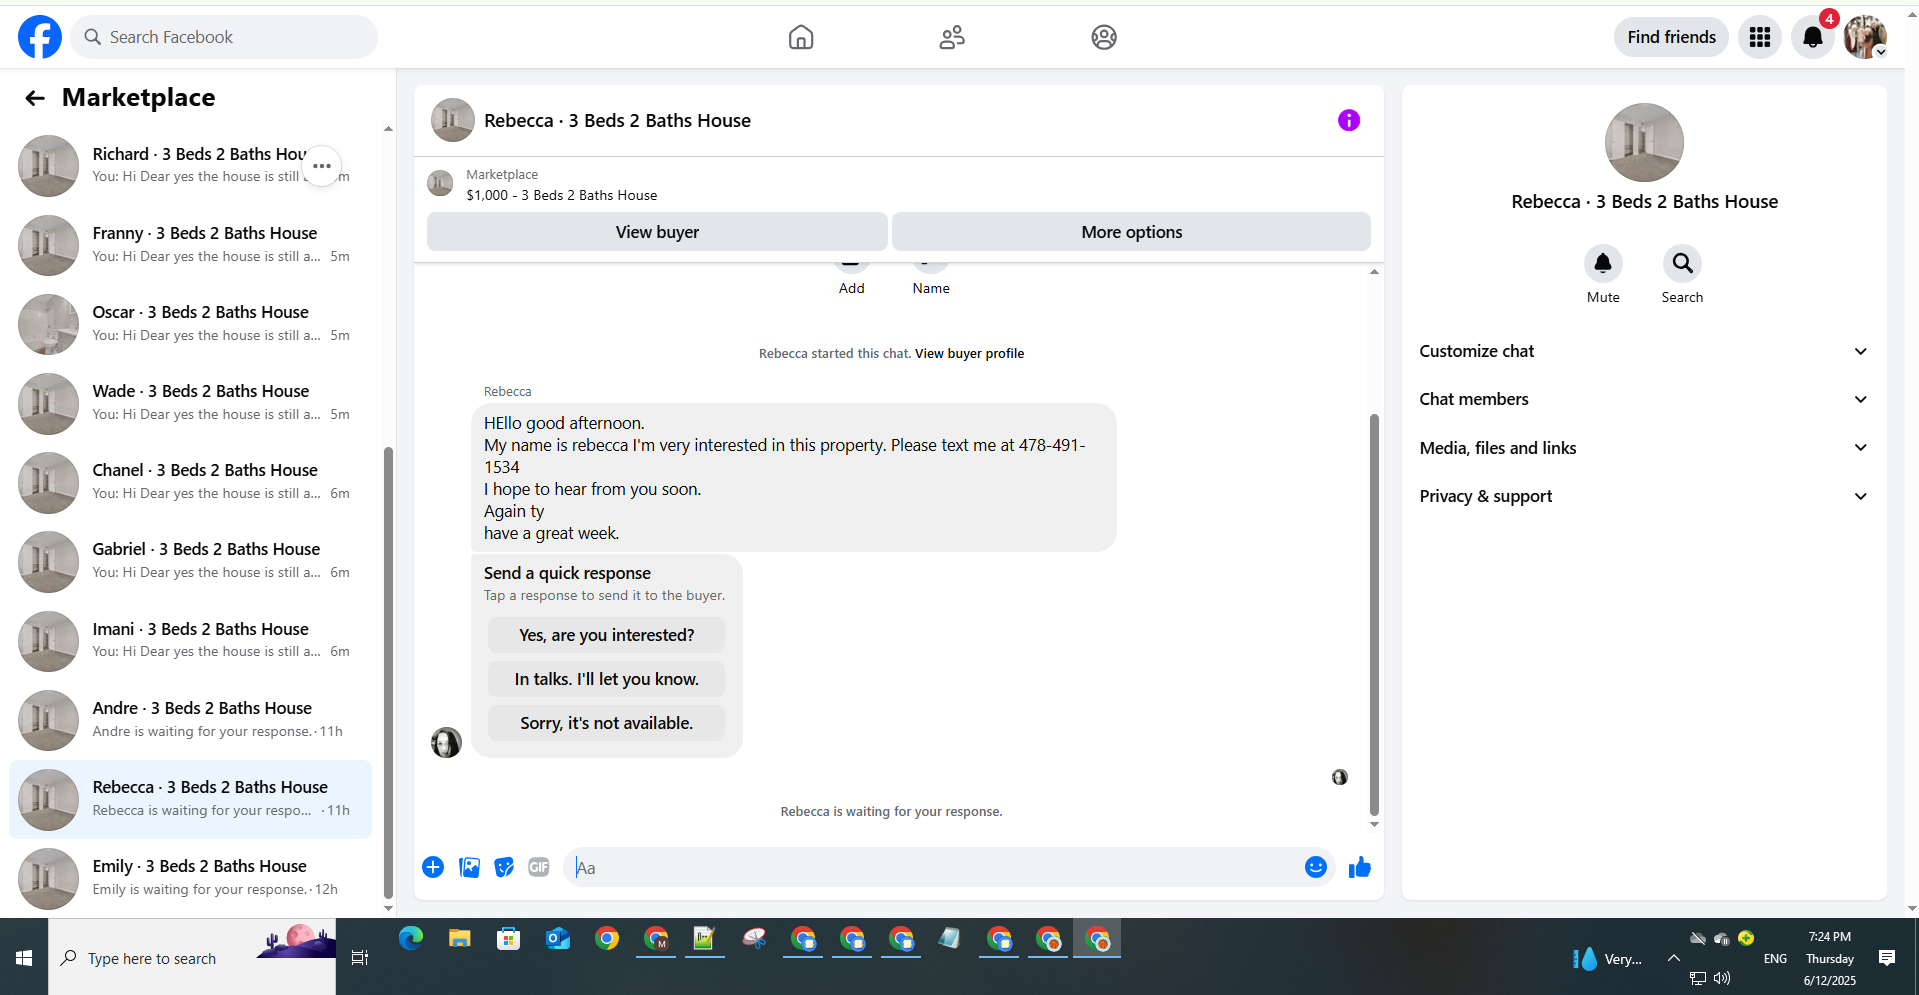Send quick reply 'Sorry, it's not available.'
The image size is (1919, 995).
tap(606, 723)
